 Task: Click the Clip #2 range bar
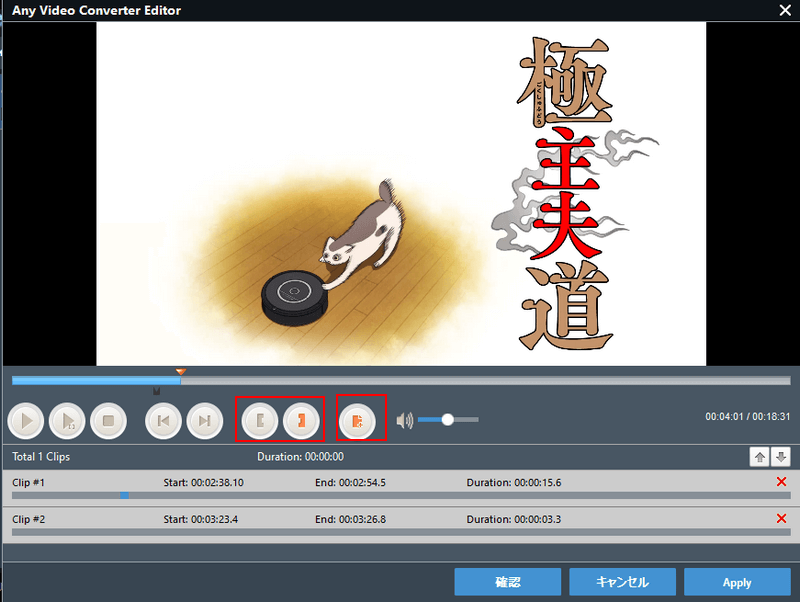click(401, 532)
